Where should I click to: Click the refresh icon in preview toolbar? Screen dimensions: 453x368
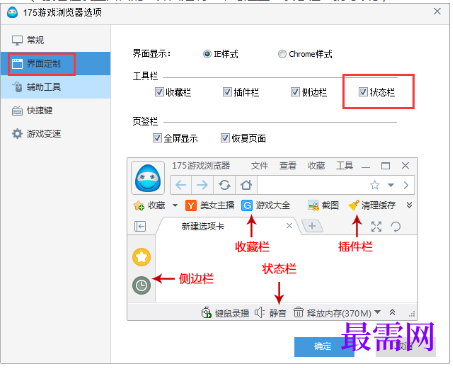tap(224, 185)
